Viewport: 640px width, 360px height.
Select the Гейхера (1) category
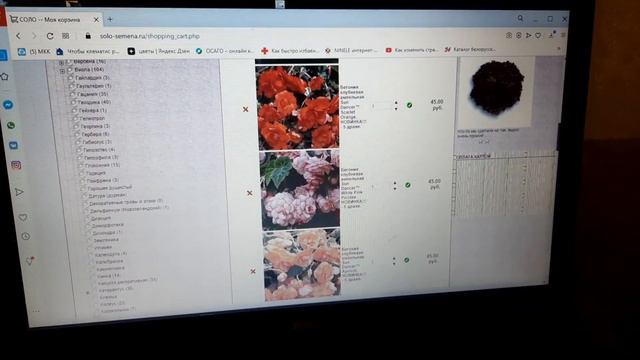click(93, 110)
